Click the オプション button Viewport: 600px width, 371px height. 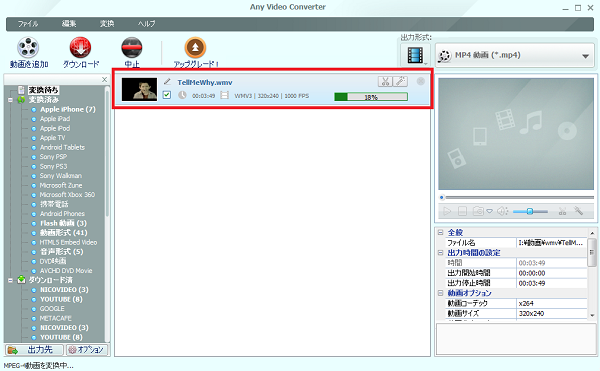pyautogui.click(x=86, y=350)
